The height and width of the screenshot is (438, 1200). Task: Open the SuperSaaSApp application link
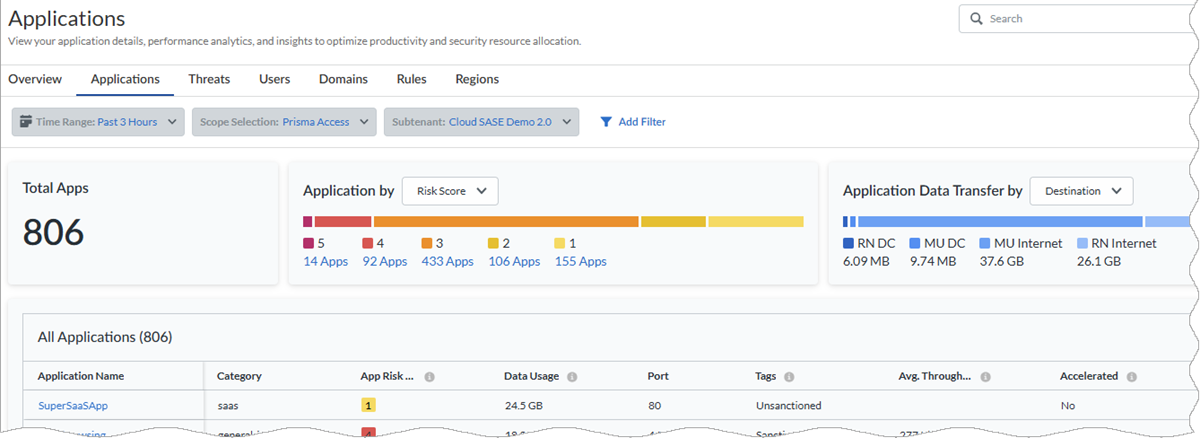(x=73, y=406)
